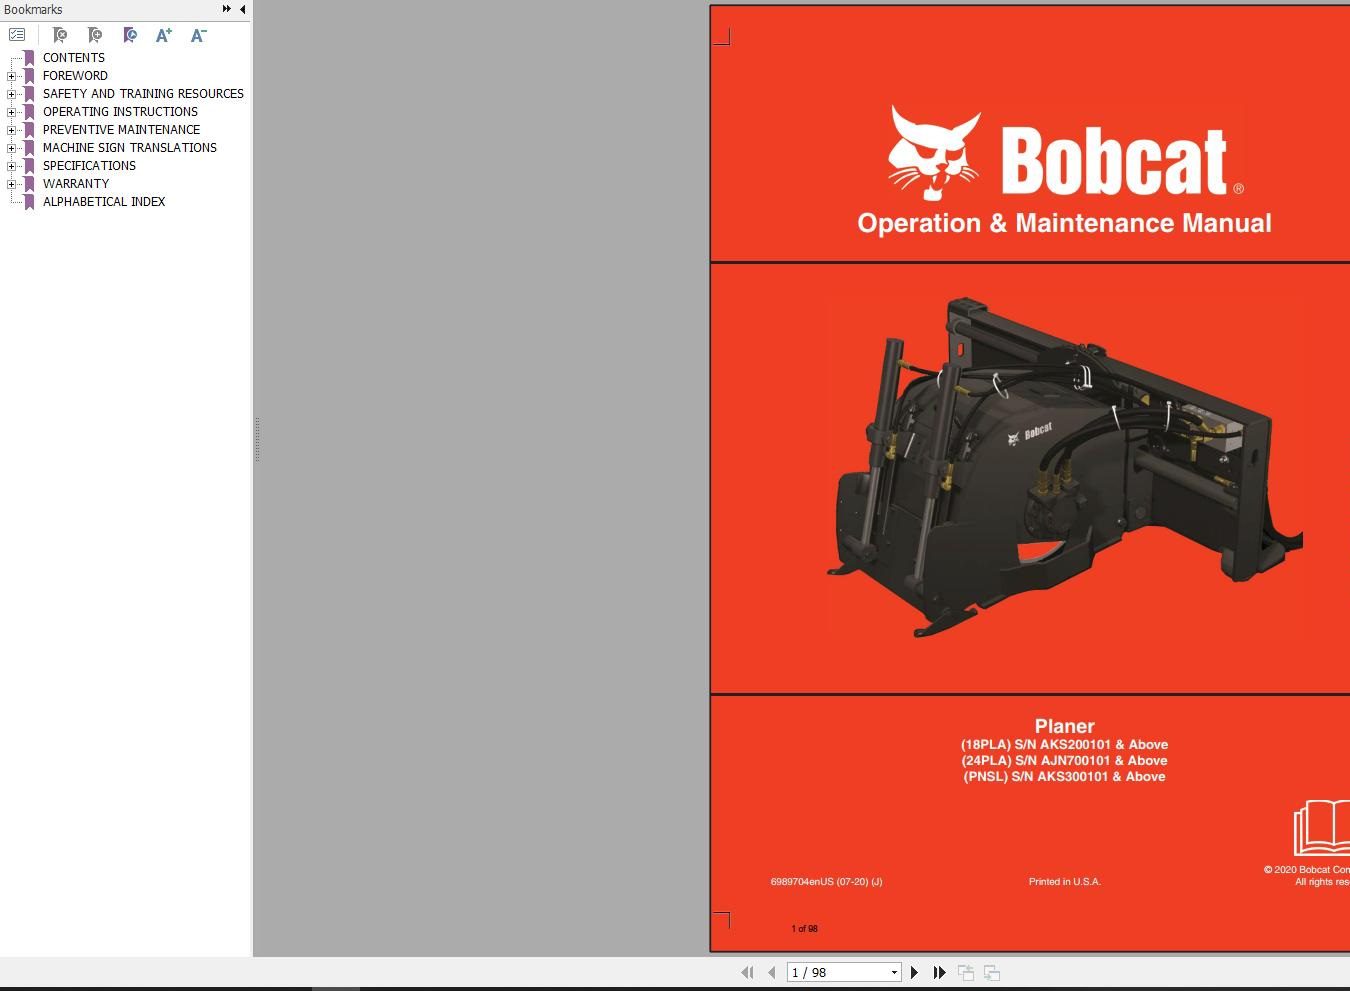Decrease bookmark text size with A- icon
This screenshot has width=1350, height=996.
(198, 34)
